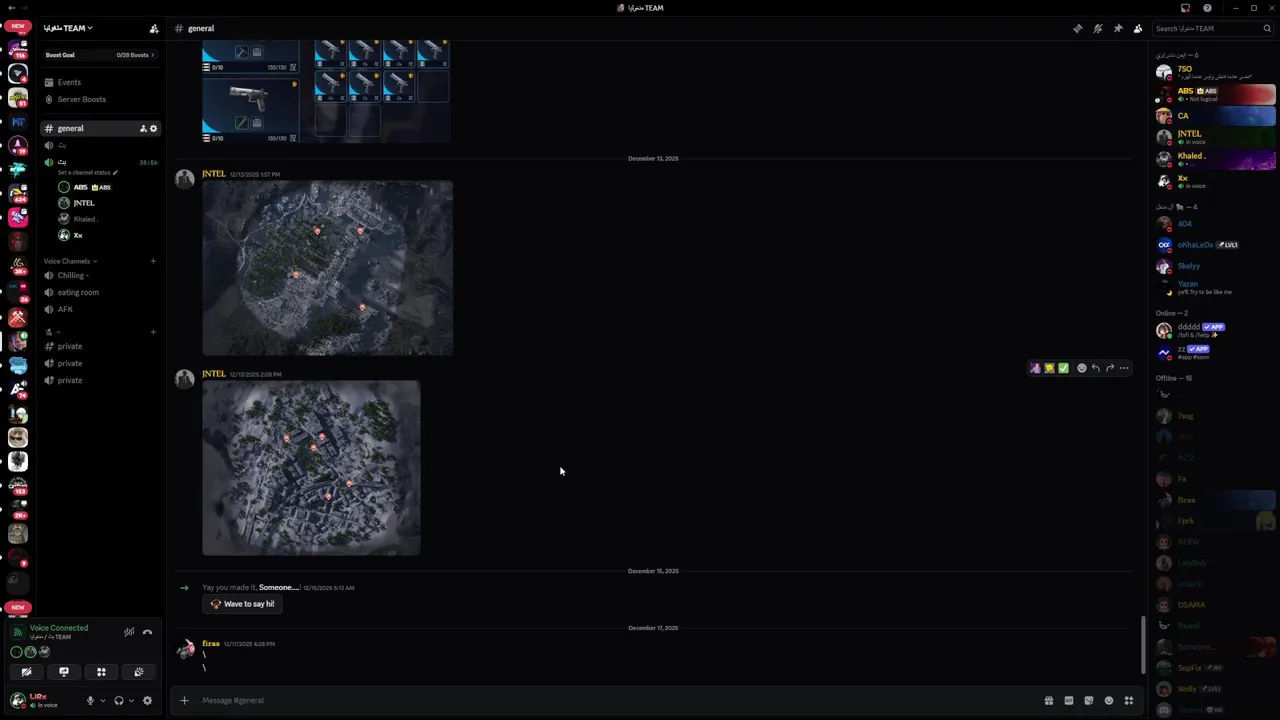This screenshot has width=1280, height=720.
Task: Add Reaction smiley on hovered message
Action: tap(1081, 368)
